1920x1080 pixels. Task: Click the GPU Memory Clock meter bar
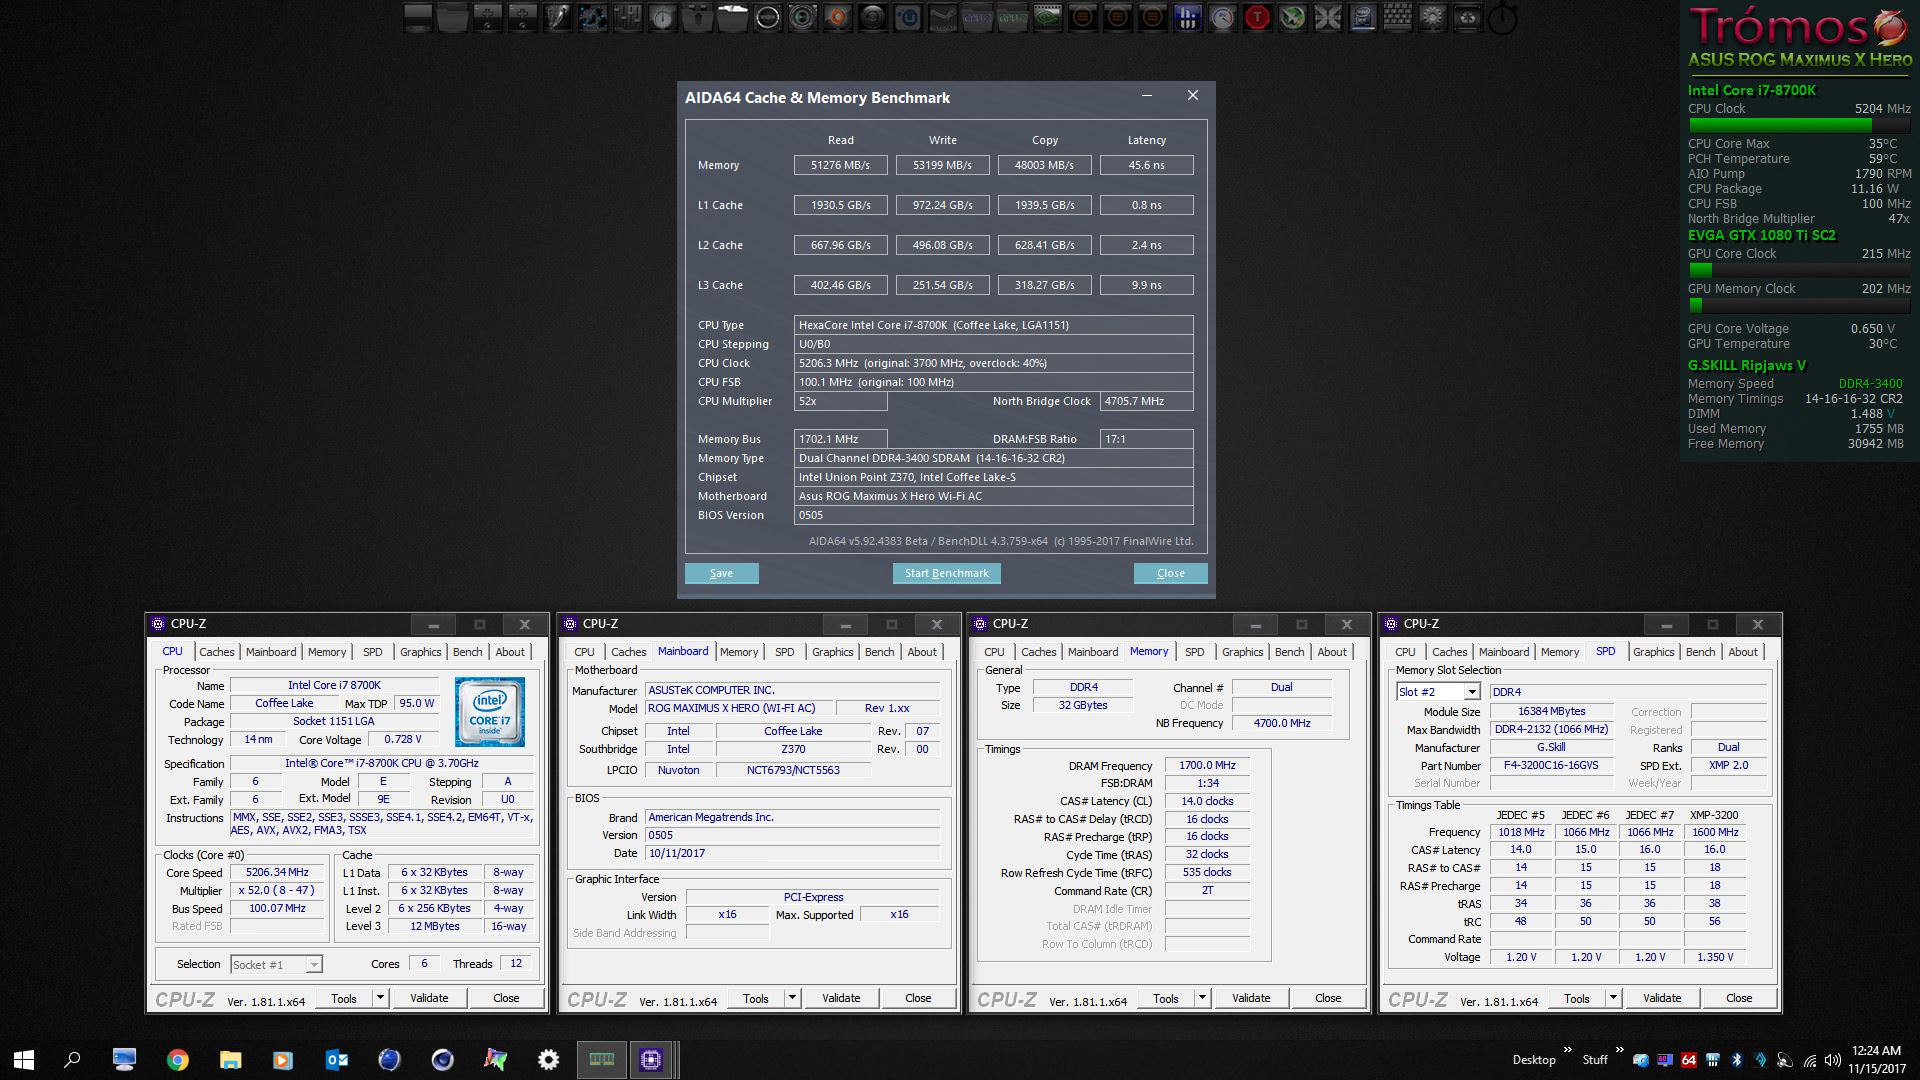click(1799, 305)
